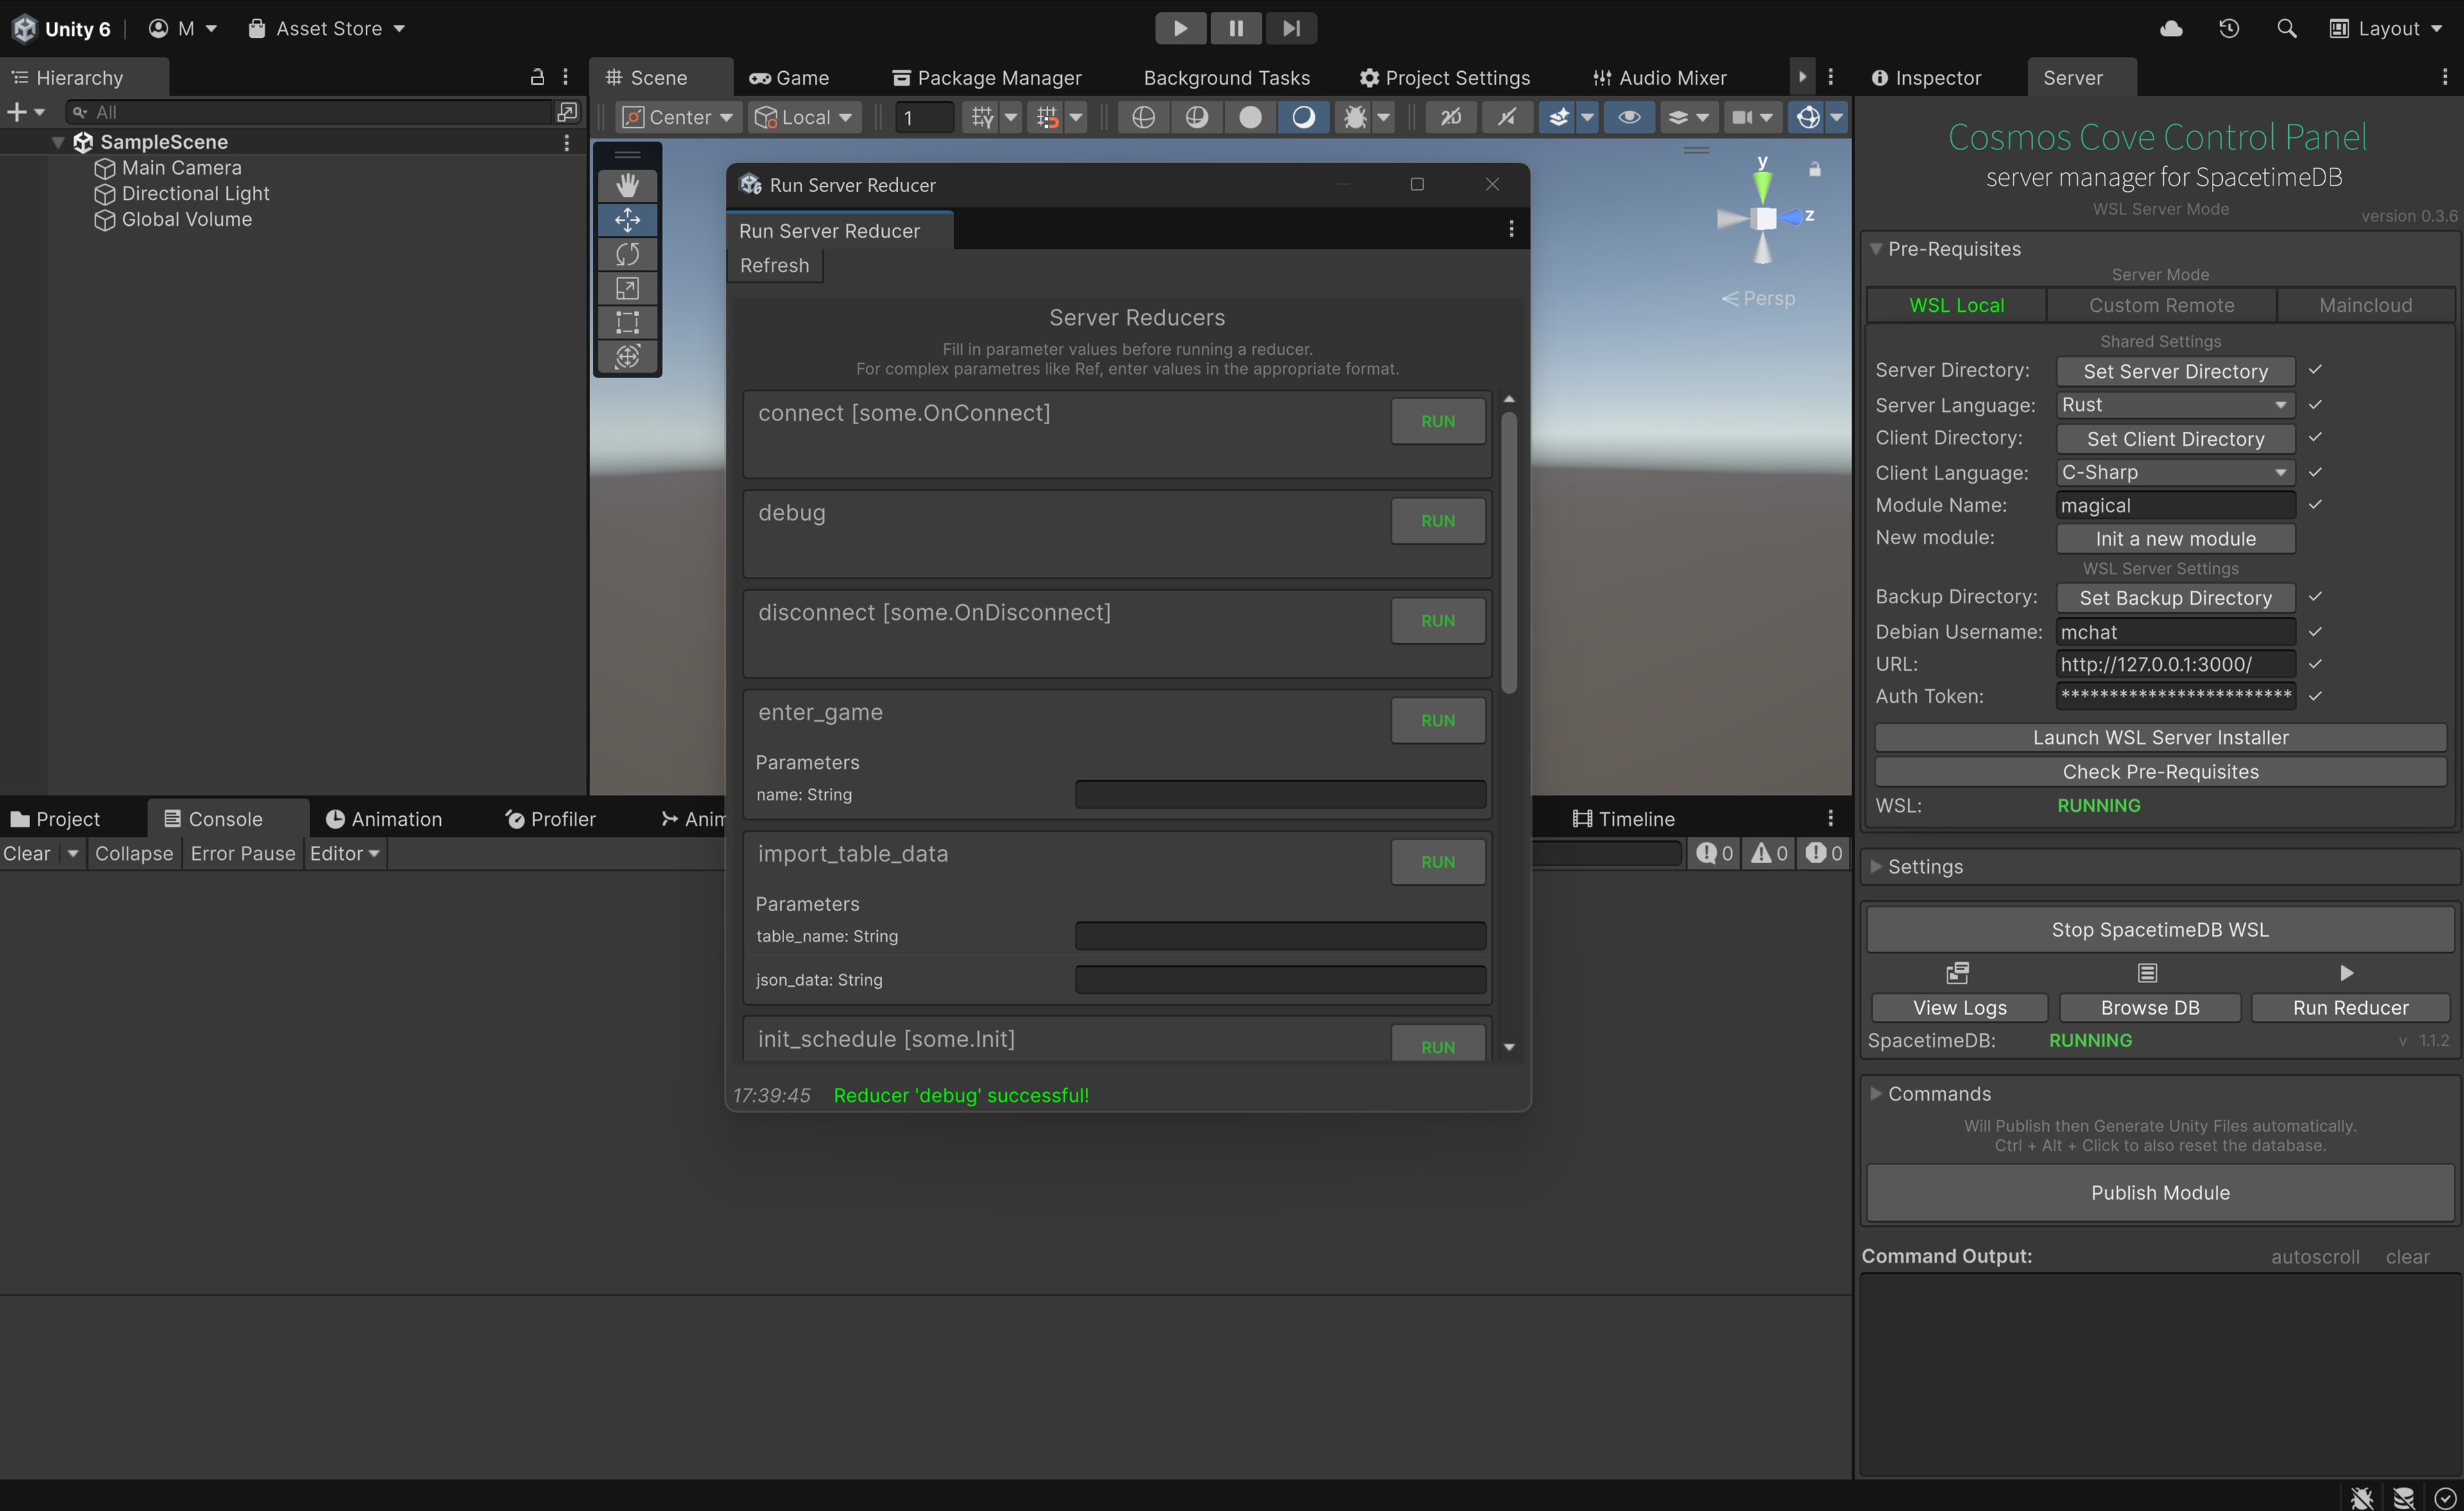
Task: Select Directional Light in Hierarchy
Action: (195, 194)
